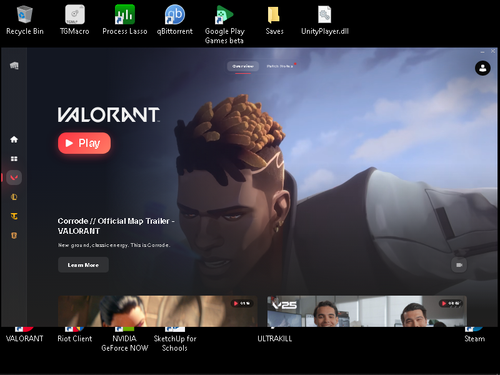Select the Steam desktop shortcut label
Screen dimensions: 500x375
click(x=475, y=338)
